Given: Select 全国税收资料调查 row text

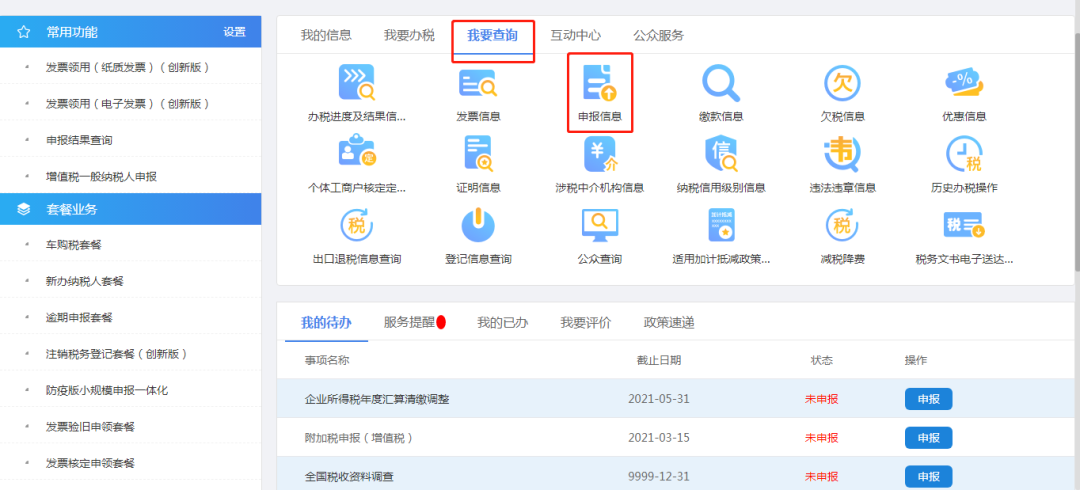Looking at the screenshot, I should 349,477.
